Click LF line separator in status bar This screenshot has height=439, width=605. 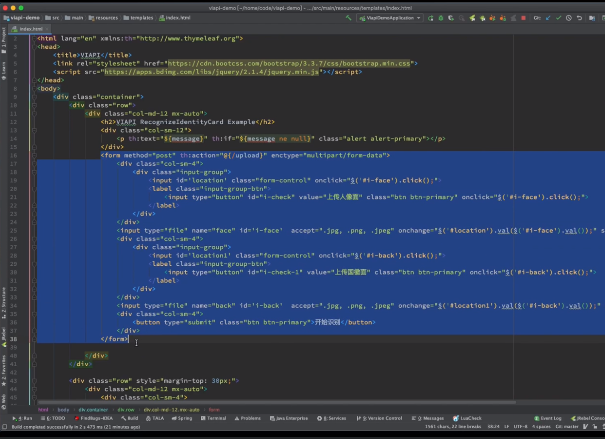click(507, 427)
